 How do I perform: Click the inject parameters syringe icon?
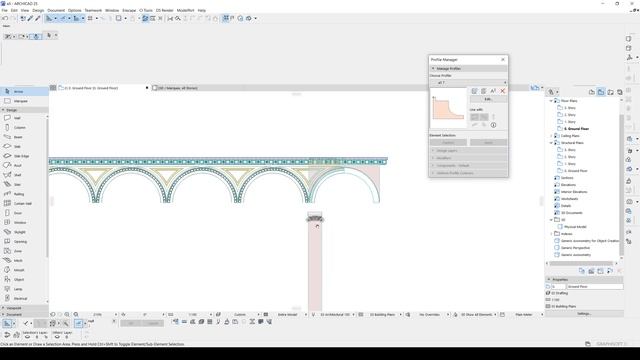[38, 18]
